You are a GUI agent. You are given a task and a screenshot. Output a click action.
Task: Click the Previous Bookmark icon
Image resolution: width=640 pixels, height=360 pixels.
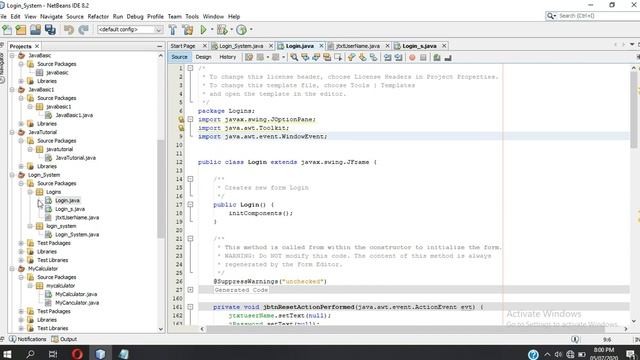point(351,58)
